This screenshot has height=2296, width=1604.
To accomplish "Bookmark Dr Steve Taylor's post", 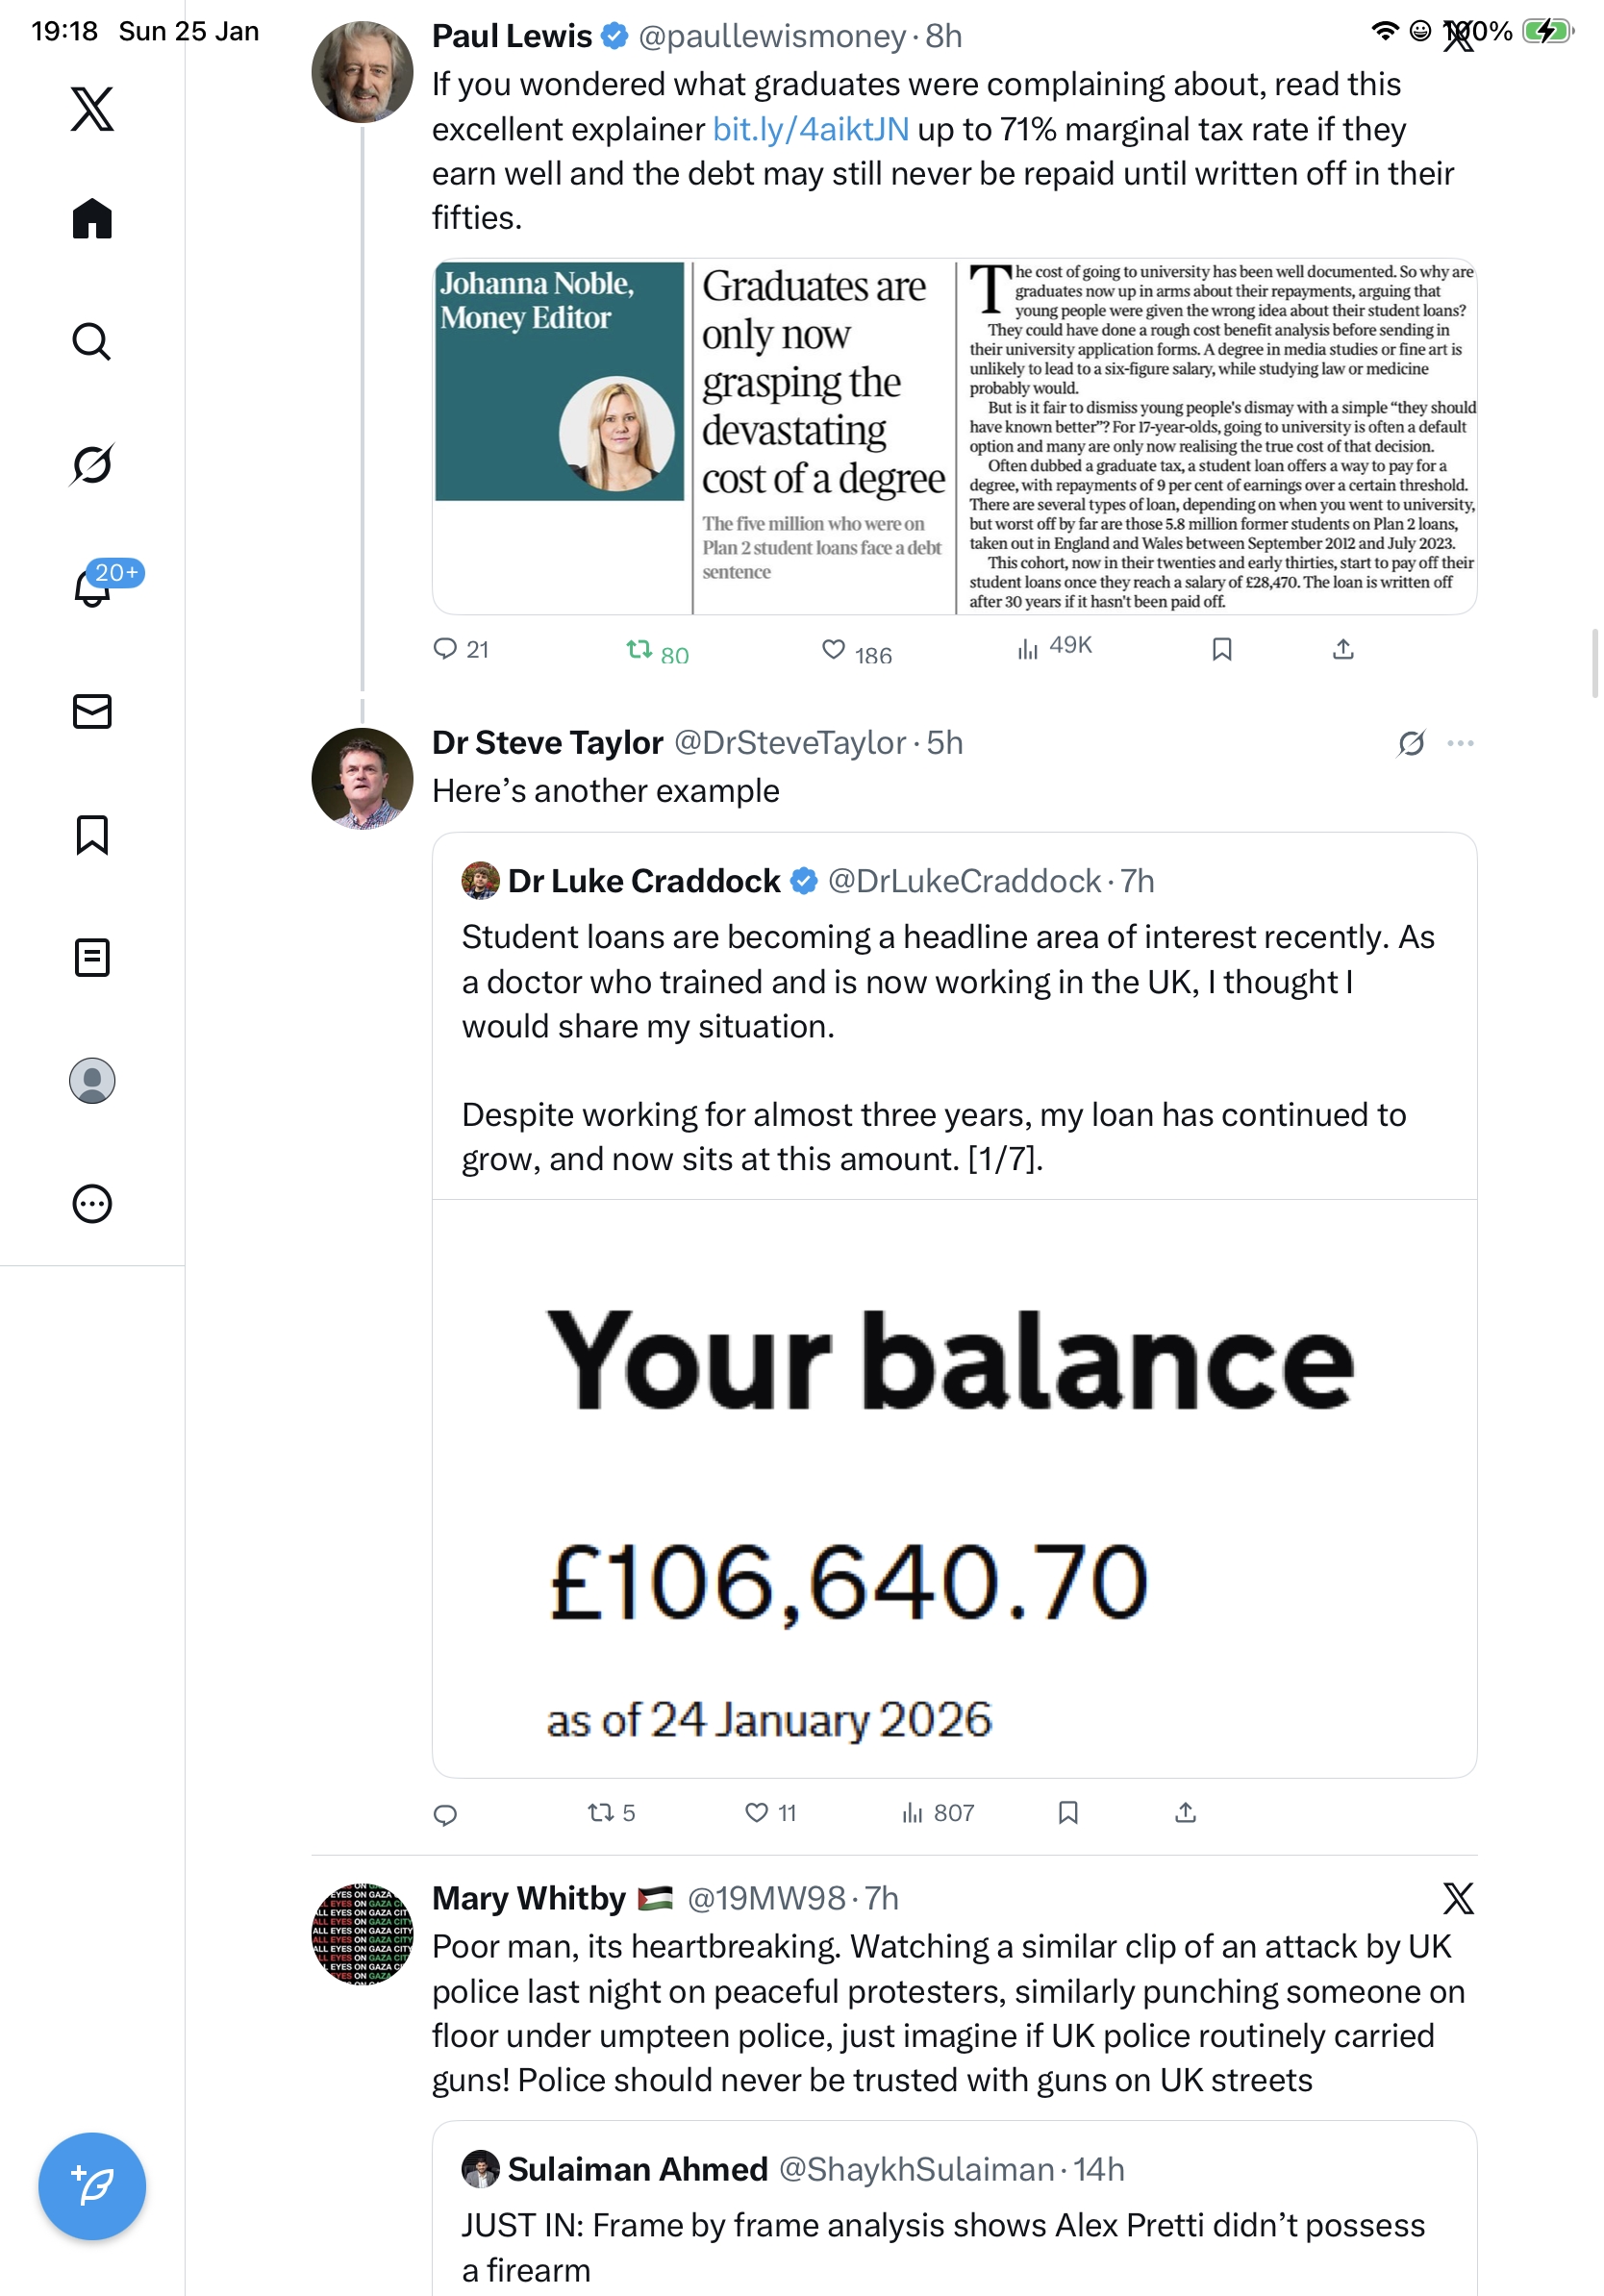I will pyautogui.click(x=1068, y=1813).
